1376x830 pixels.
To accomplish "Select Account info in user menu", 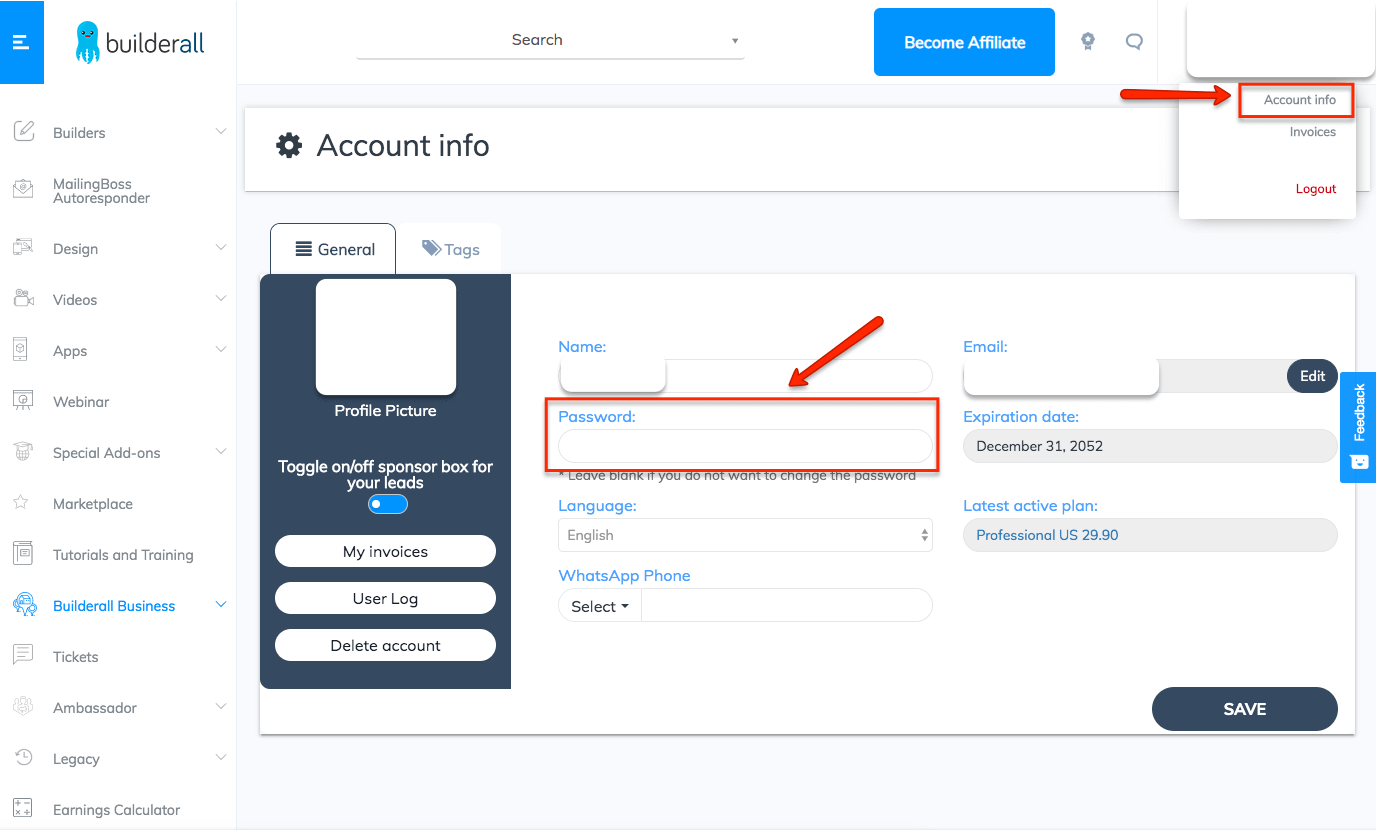I will [x=1299, y=100].
